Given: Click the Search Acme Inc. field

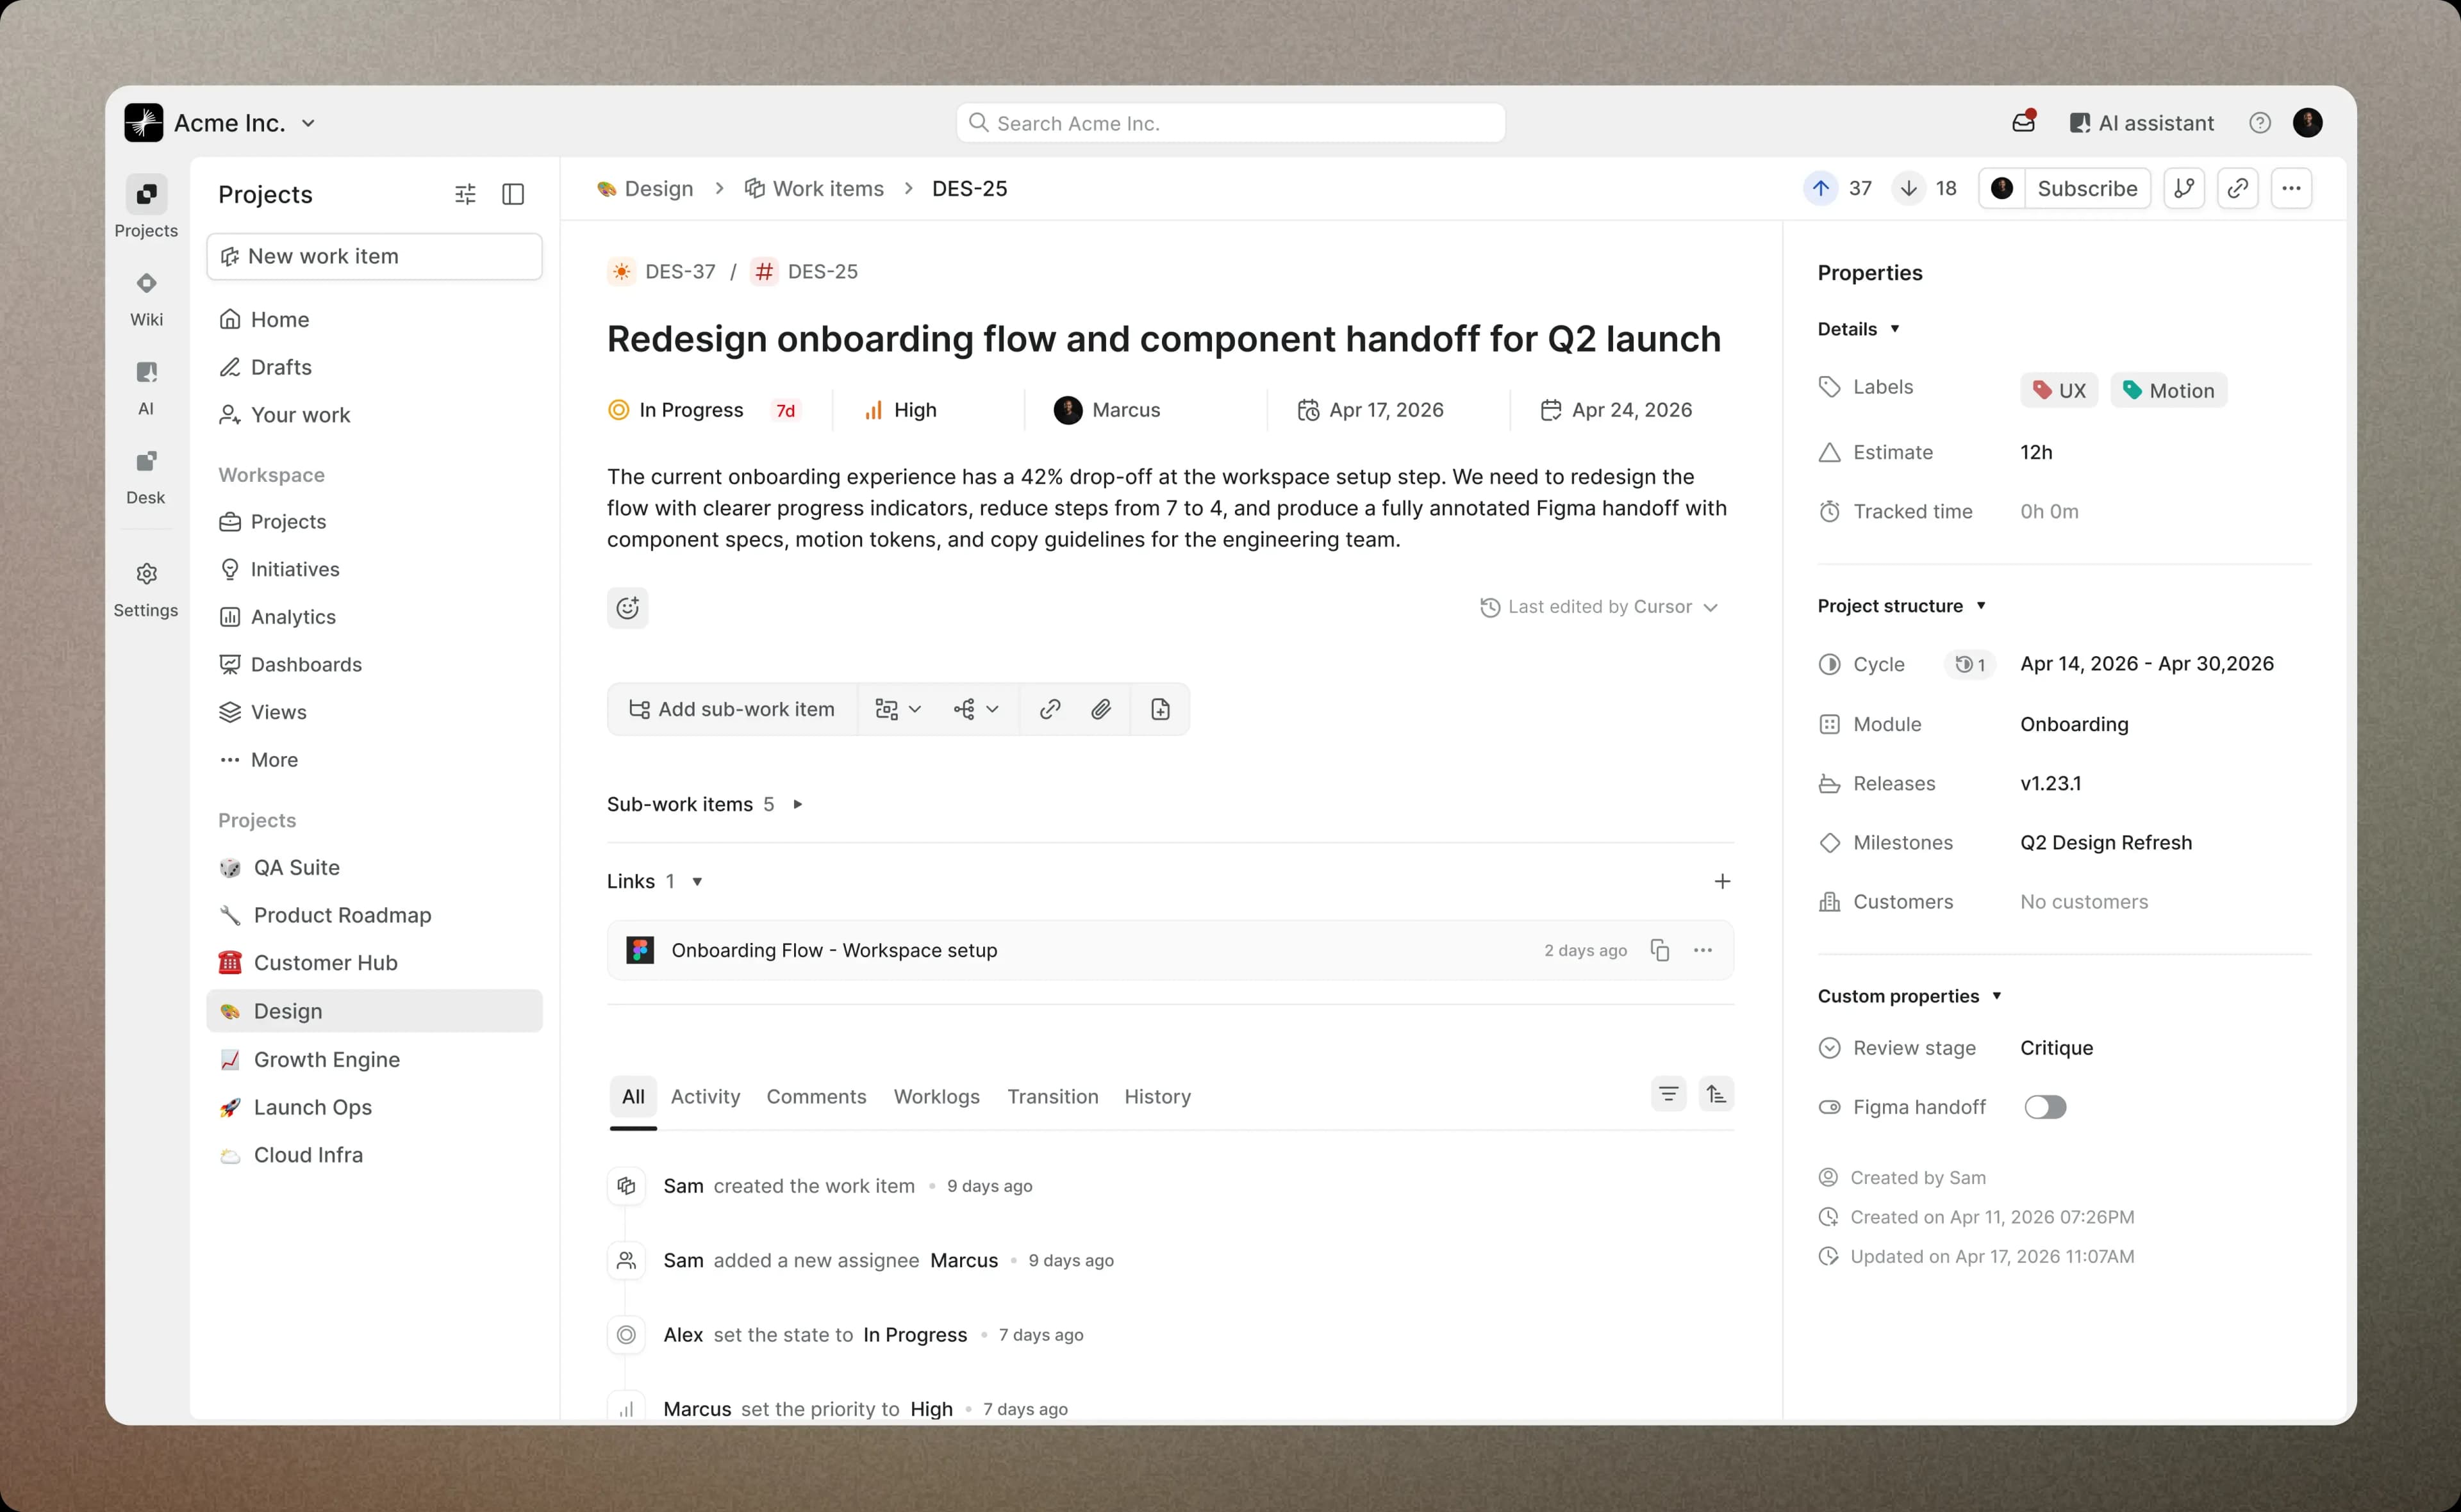Looking at the screenshot, I should click(x=1230, y=123).
